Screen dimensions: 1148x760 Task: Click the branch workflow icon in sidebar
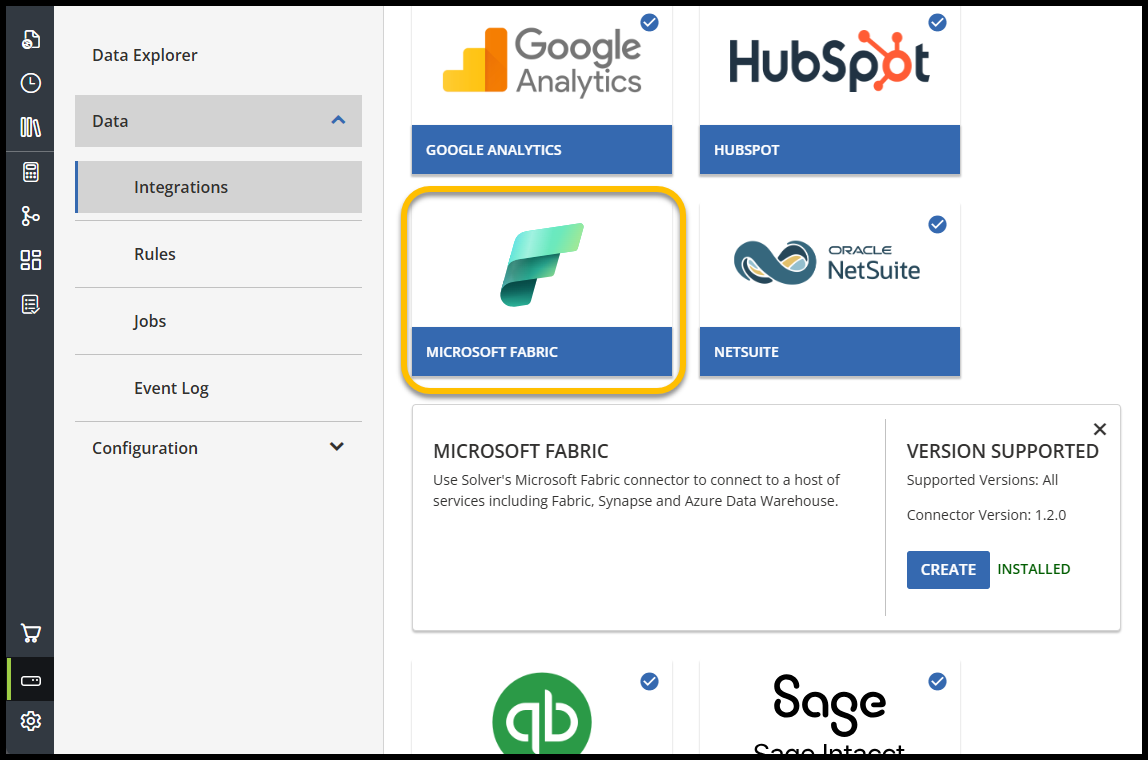(x=31, y=216)
